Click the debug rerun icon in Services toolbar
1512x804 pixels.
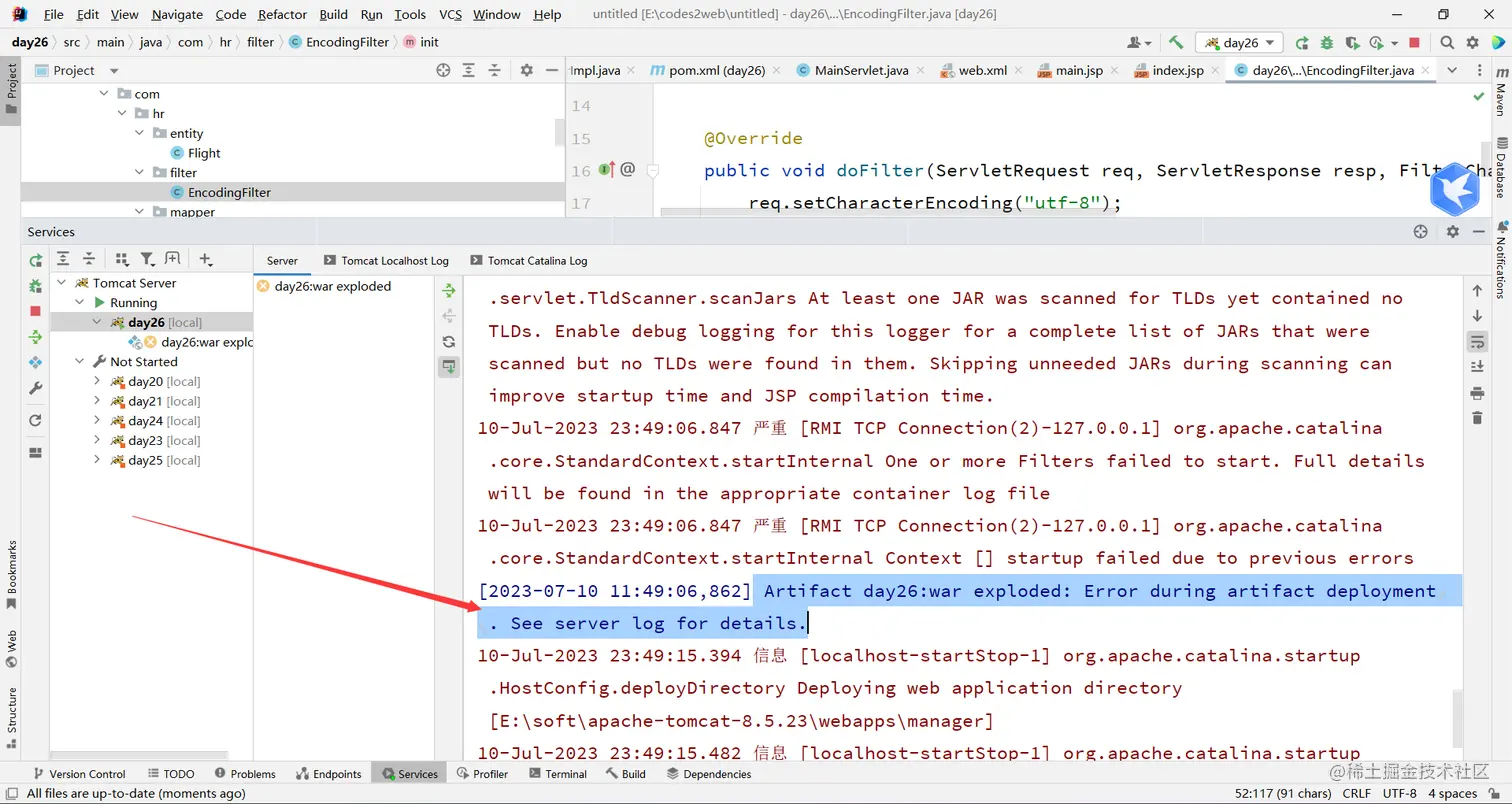(36, 286)
